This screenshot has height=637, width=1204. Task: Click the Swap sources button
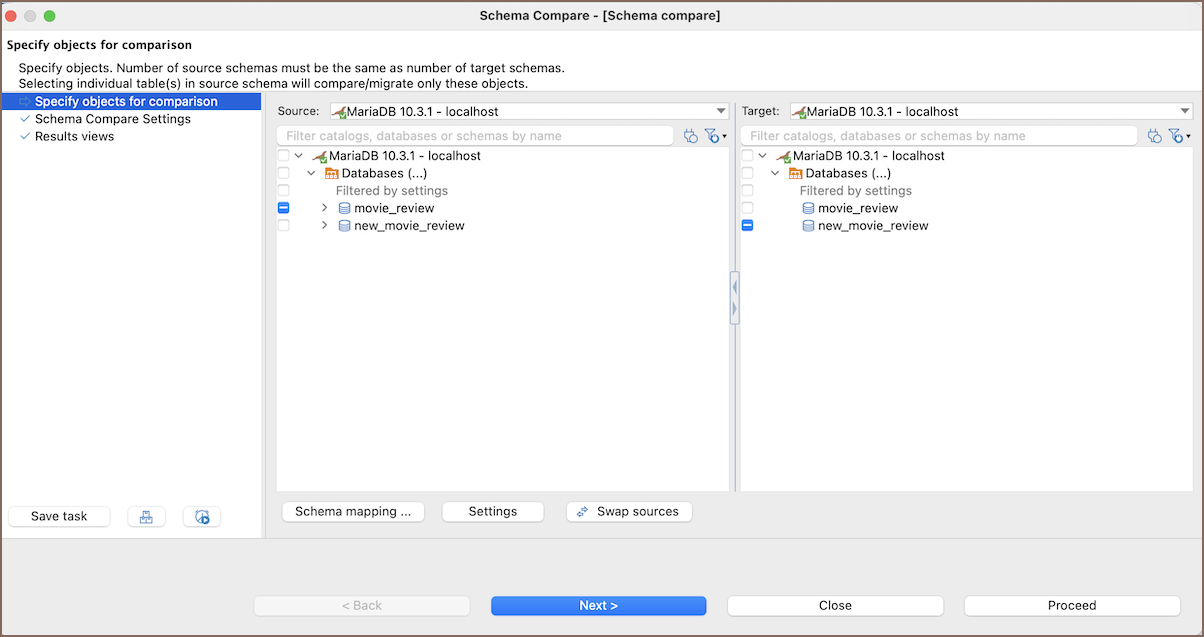point(628,512)
